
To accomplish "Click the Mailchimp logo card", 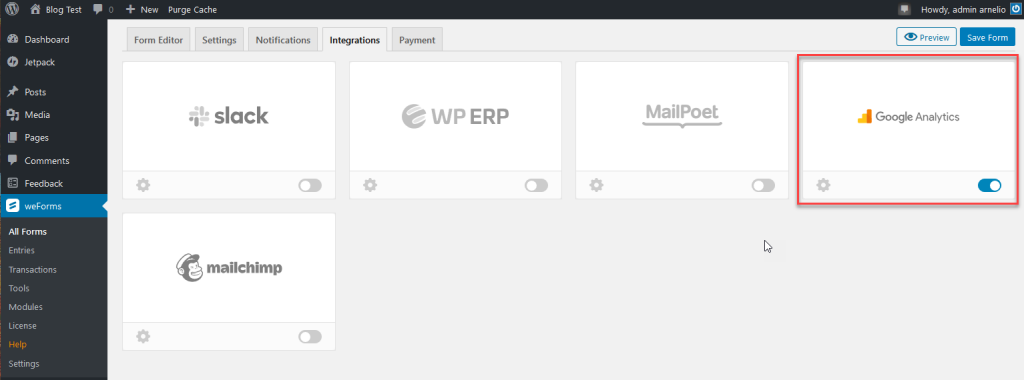I will point(229,268).
